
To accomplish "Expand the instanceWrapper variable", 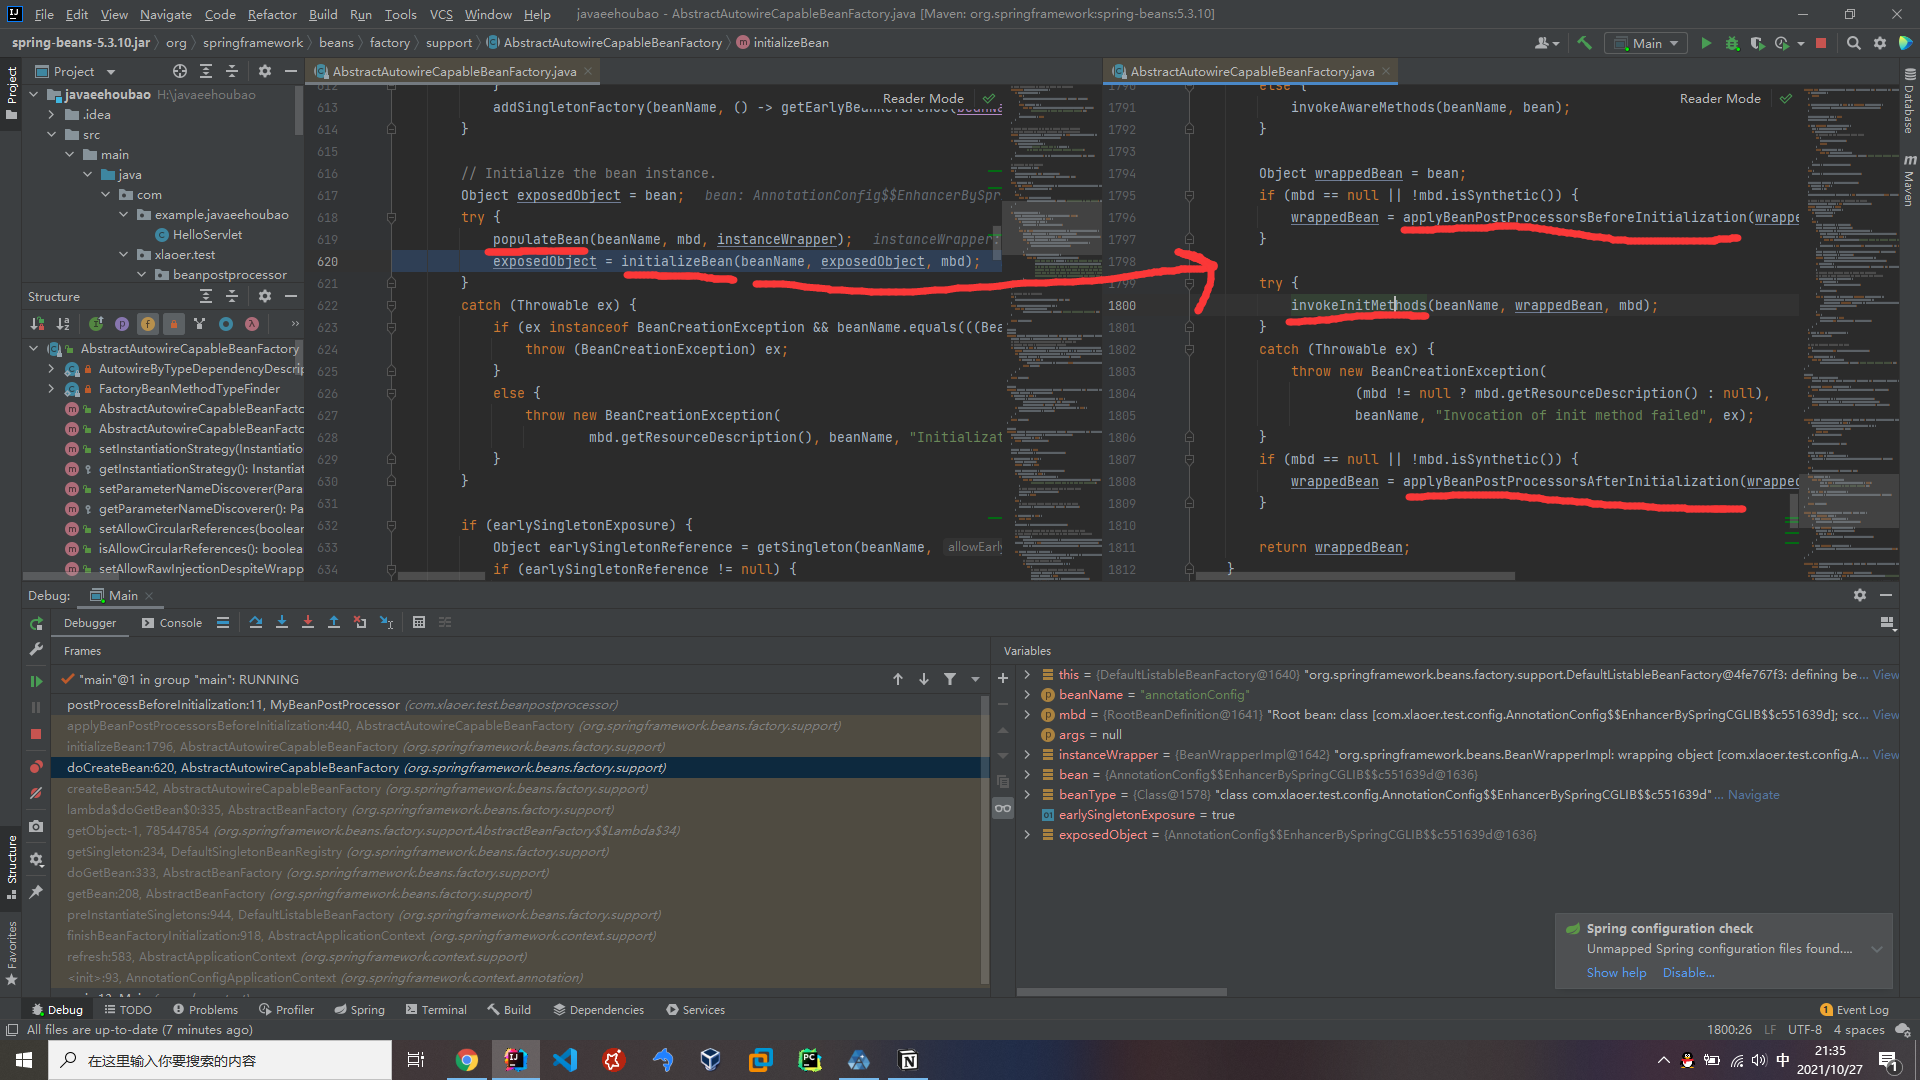I will click(x=1027, y=754).
